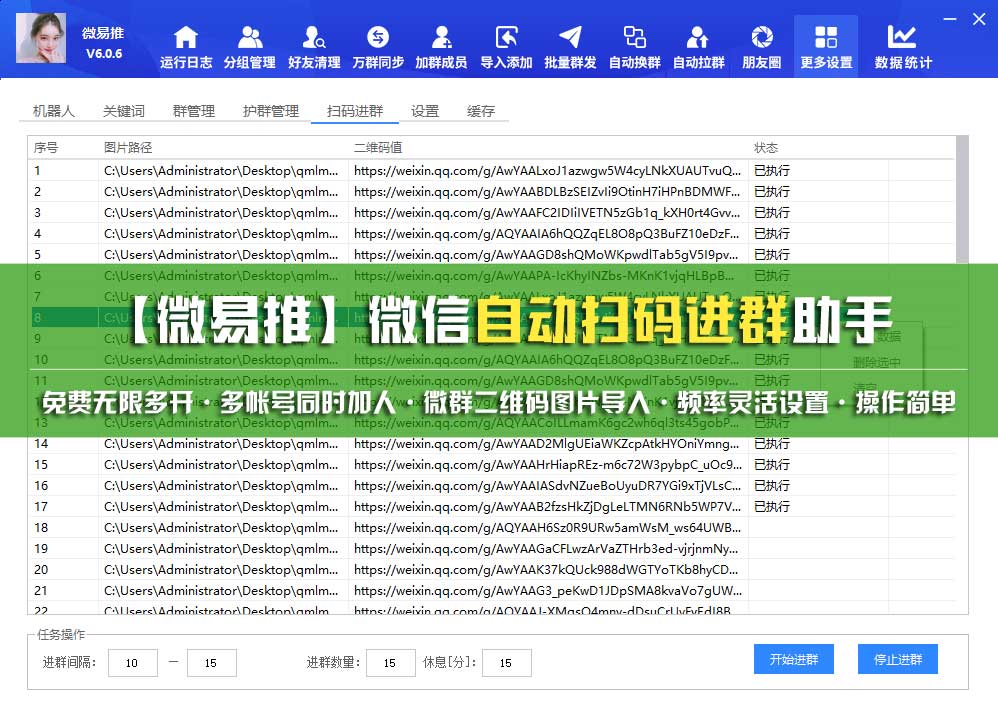998x701 pixels.
Task: Open 分组管理 group management
Action: (249, 47)
